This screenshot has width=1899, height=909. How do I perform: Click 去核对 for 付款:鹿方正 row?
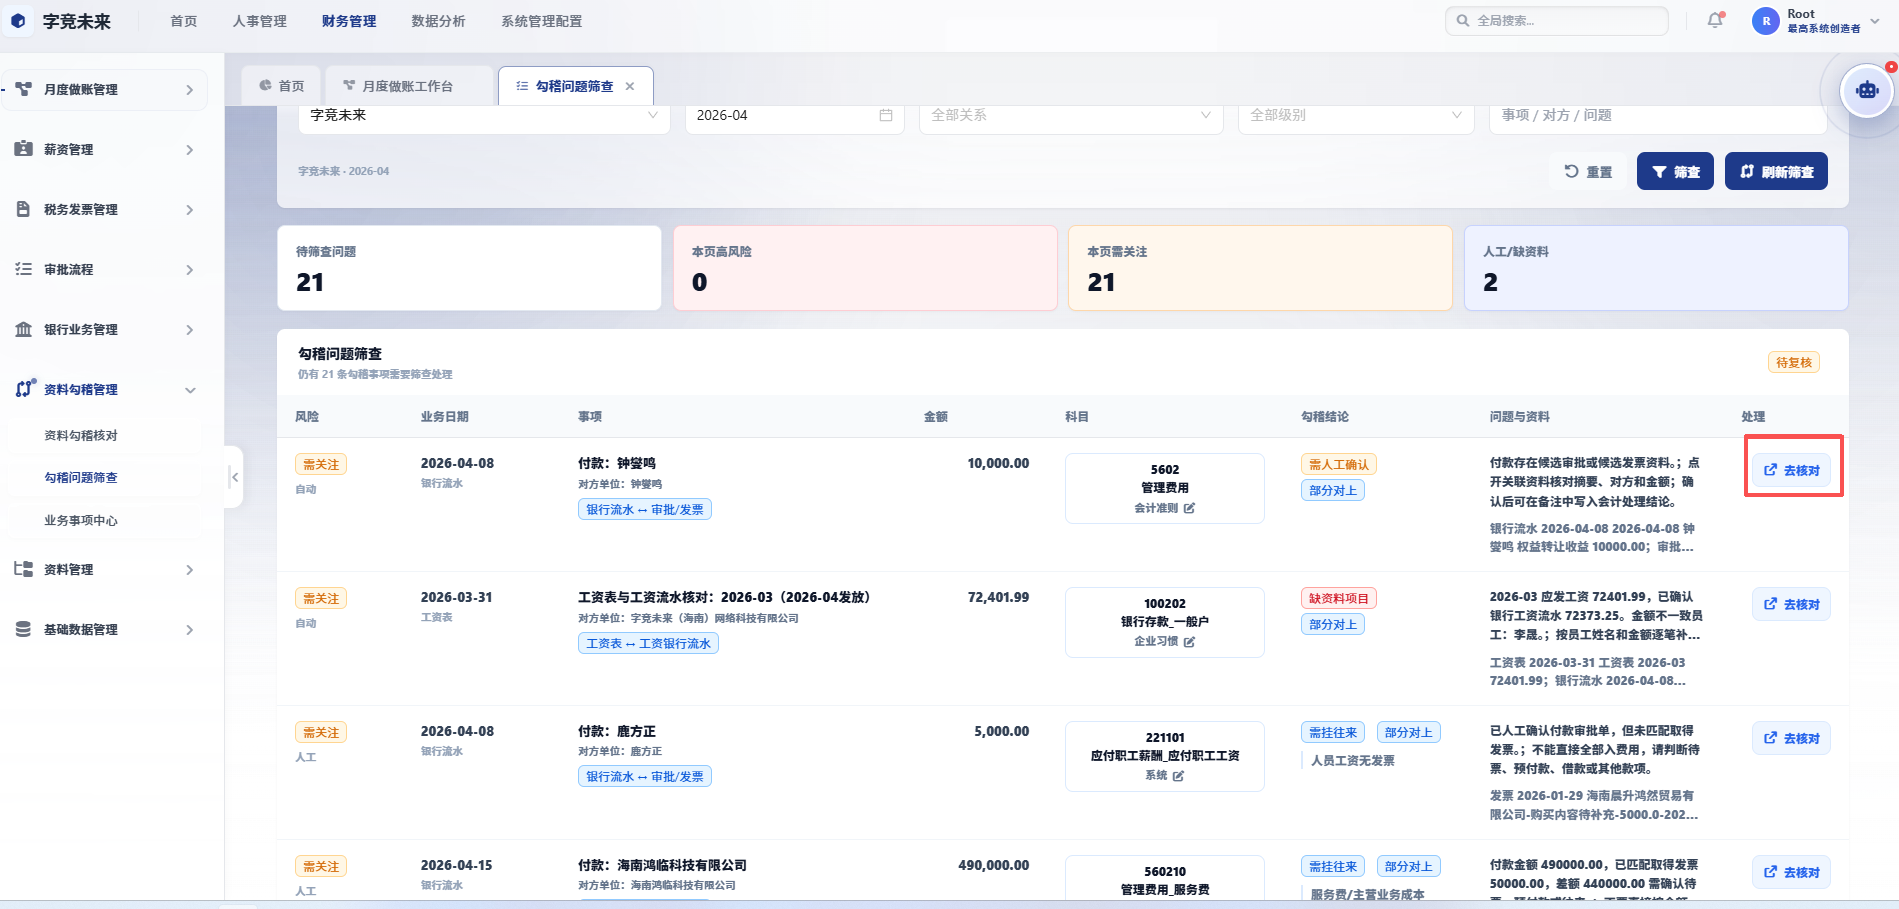(1792, 738)
